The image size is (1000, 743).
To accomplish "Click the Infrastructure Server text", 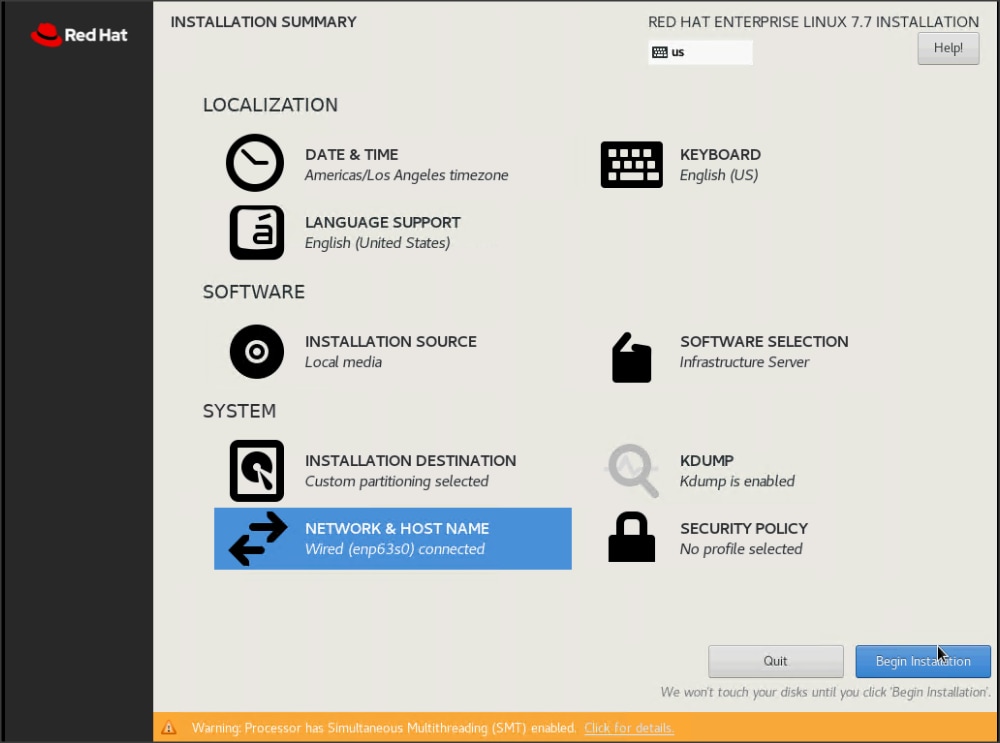I will click(744, 362).
